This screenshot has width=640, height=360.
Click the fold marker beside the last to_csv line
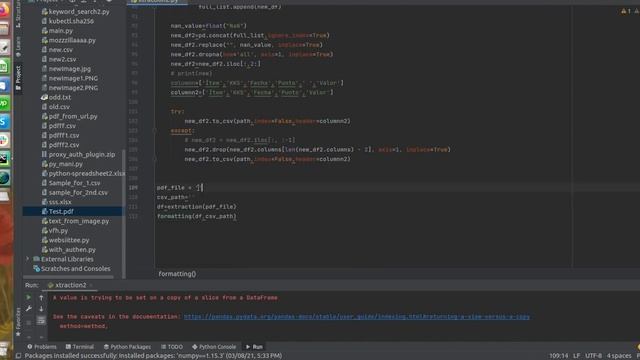click(154, 159)
